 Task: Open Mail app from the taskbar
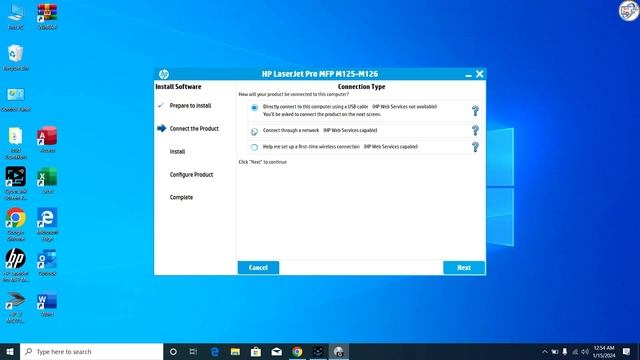(277, 352)
